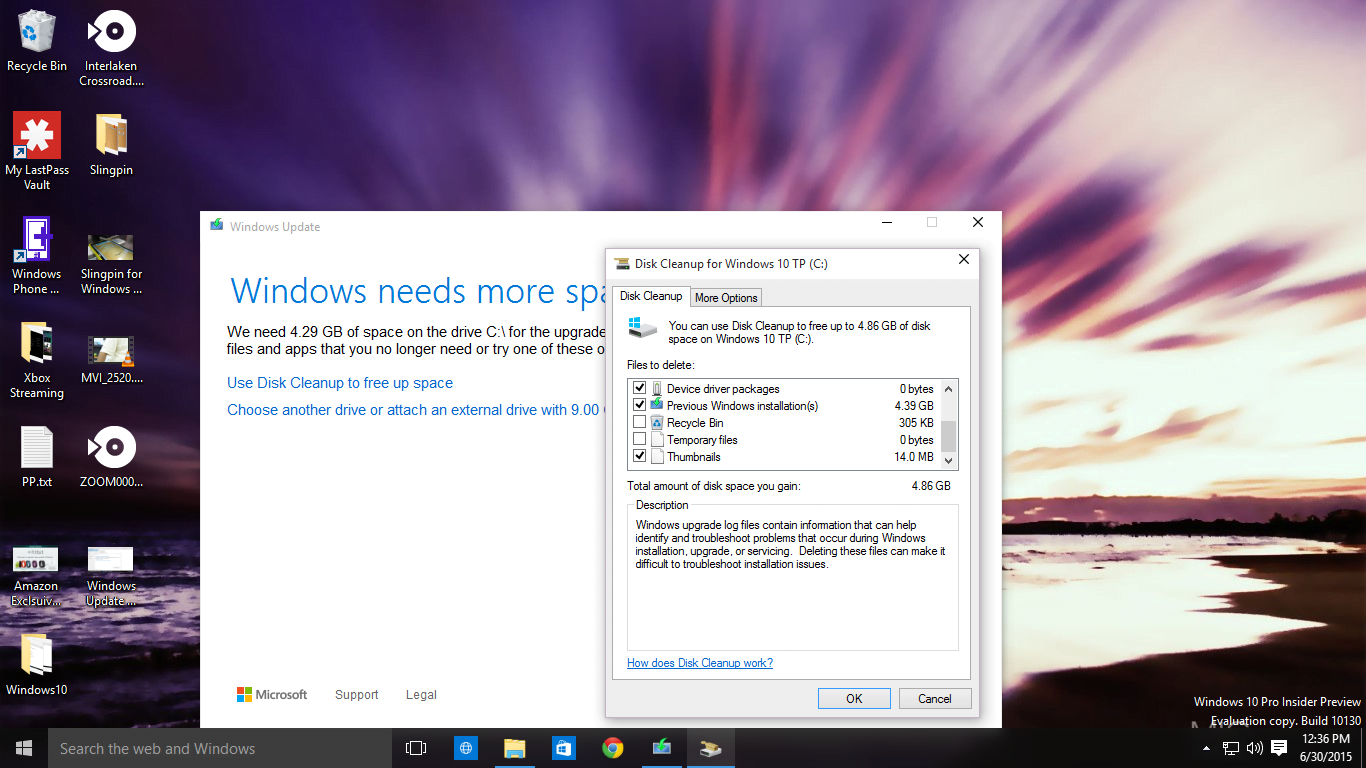This screenshot has height=768, width=1366.
Task: Click Cancel in Disk Cleanup dialog
Action: point(935,699)
